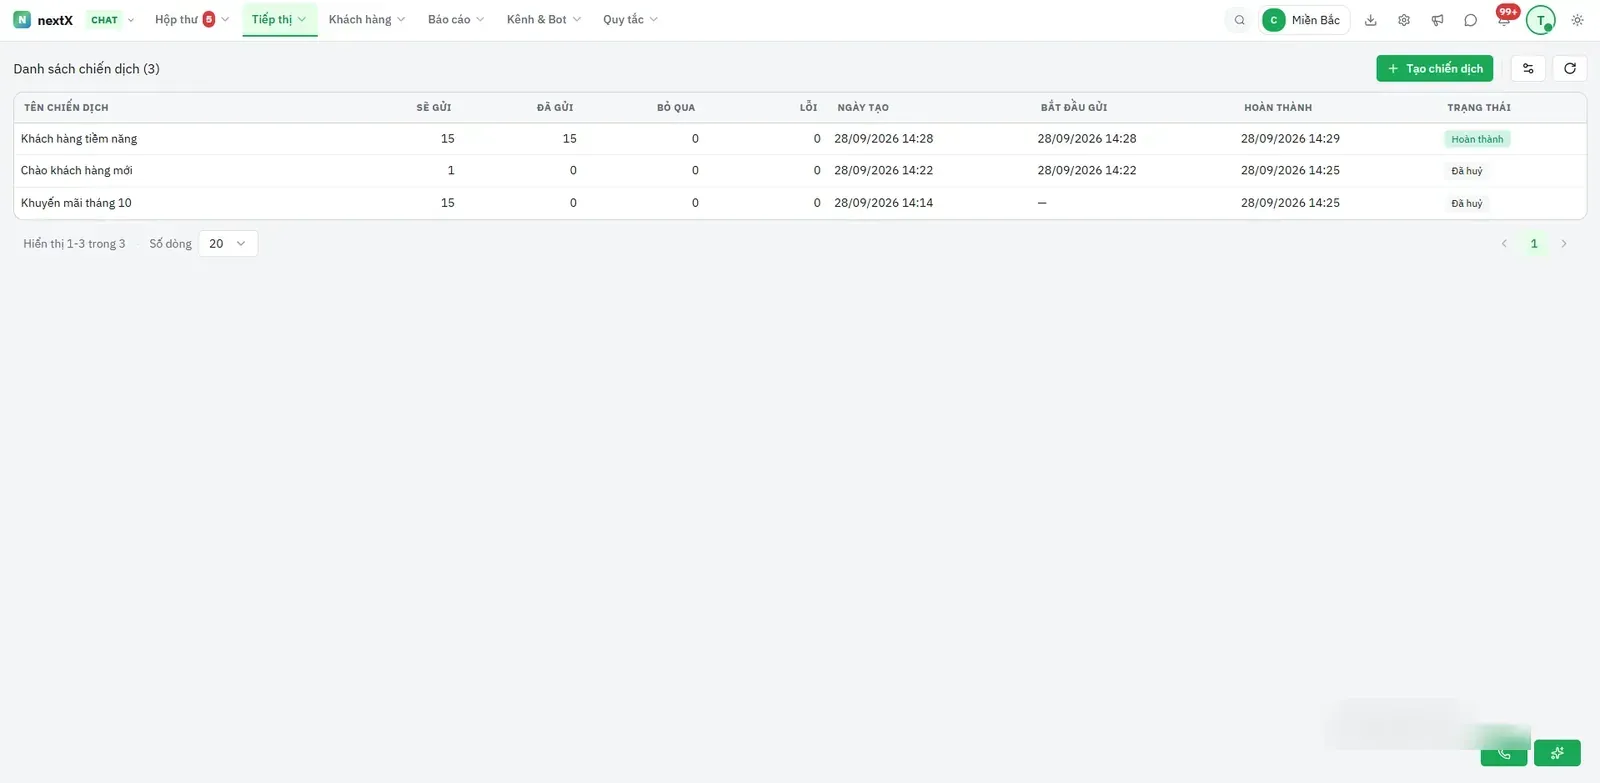Open the search icon in top bar
Image resolution: width=1600 pixels, height=783 pixels.
[1239, 20]
